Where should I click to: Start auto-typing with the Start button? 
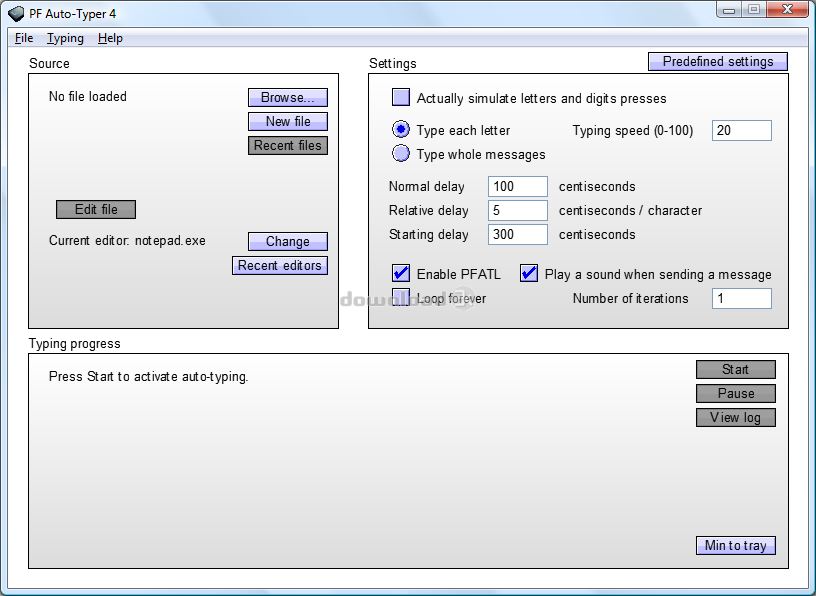[x=735, y=370]
